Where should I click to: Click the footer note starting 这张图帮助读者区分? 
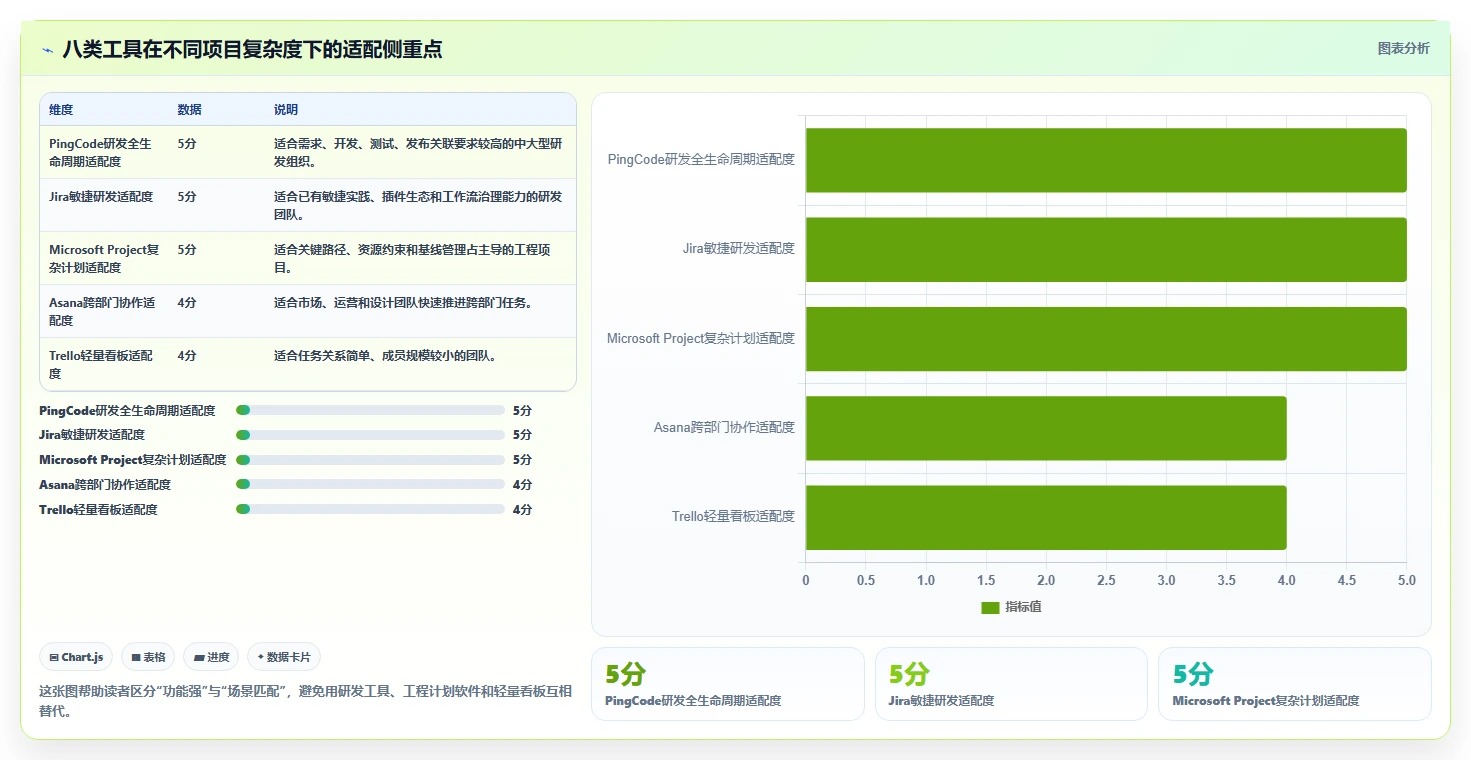pos(305,700)
